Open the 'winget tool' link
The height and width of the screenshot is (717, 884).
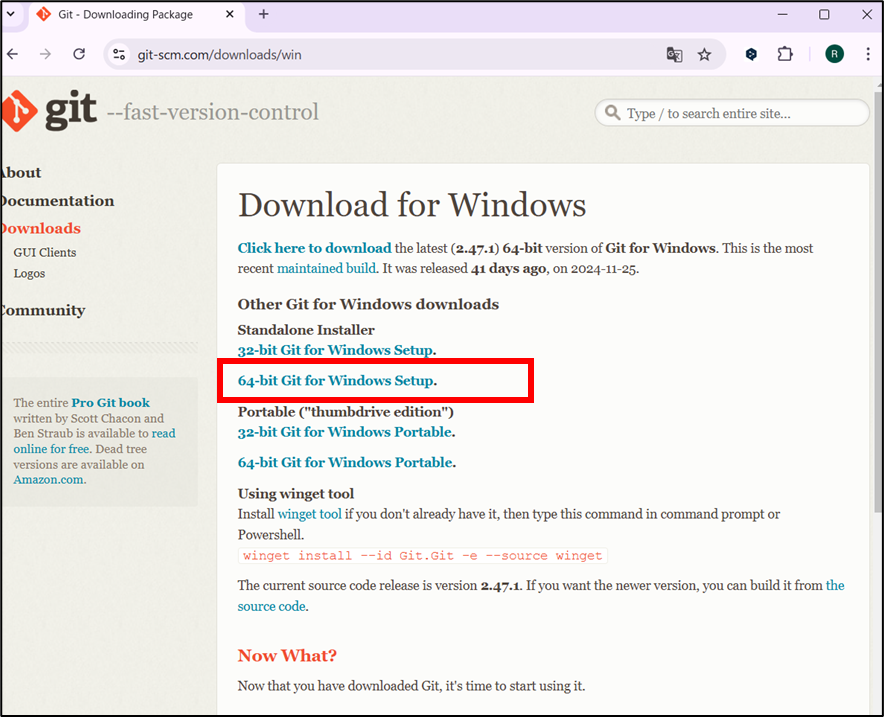point(310,514)
